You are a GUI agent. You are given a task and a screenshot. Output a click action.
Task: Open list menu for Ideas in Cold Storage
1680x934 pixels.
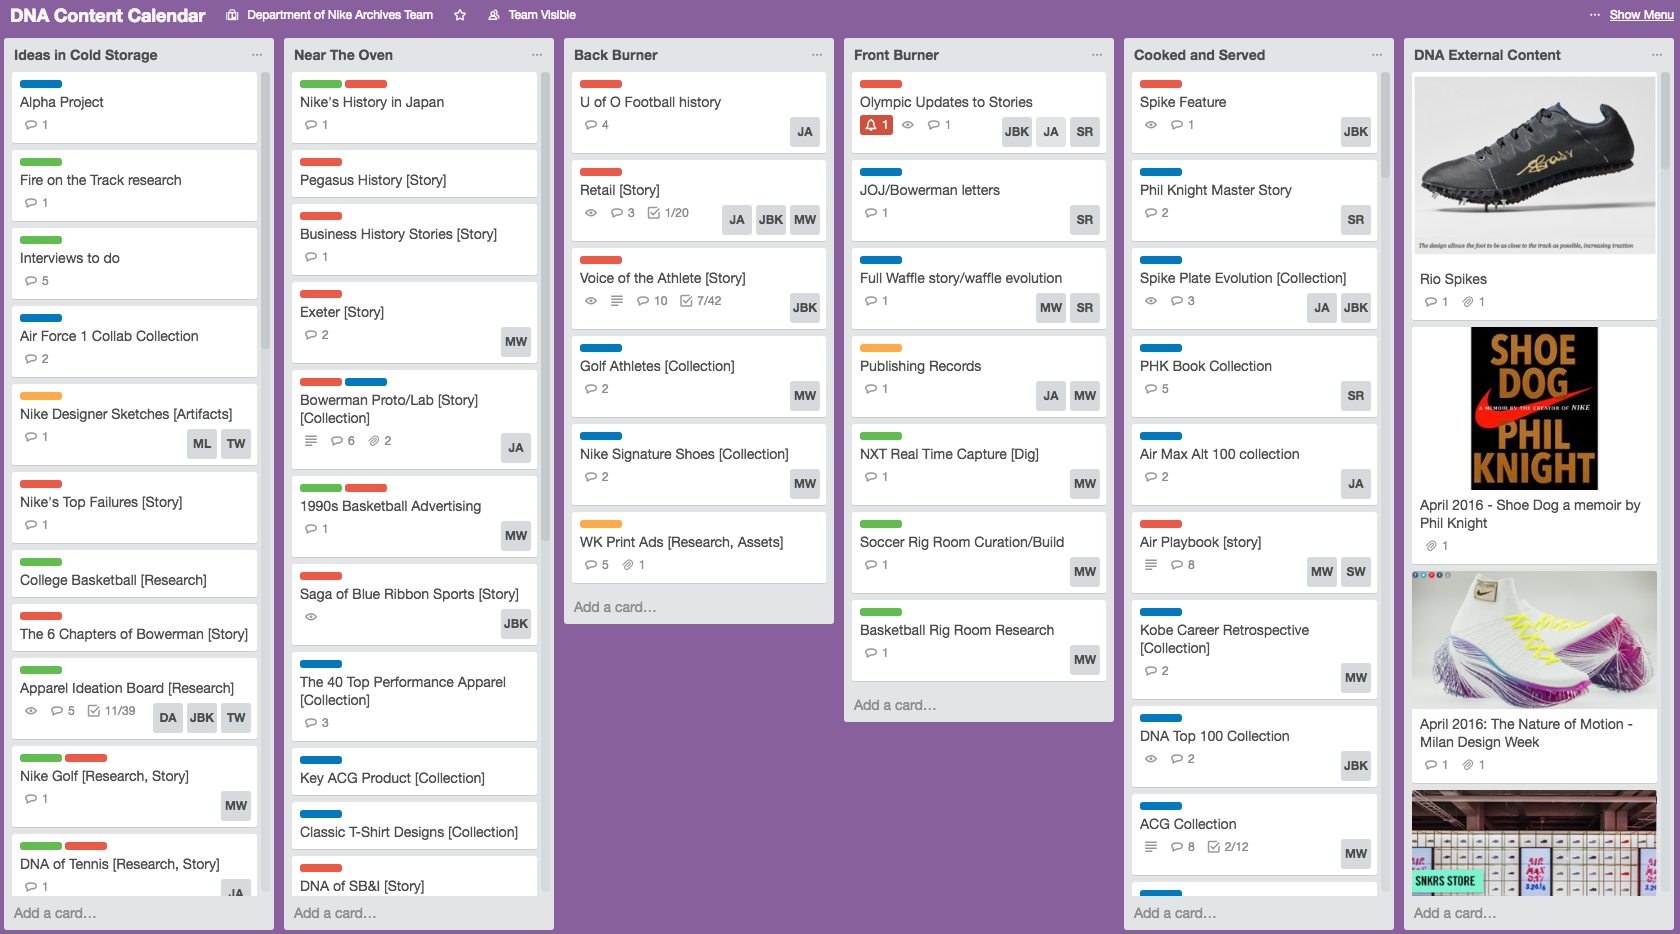pos(257,55)
